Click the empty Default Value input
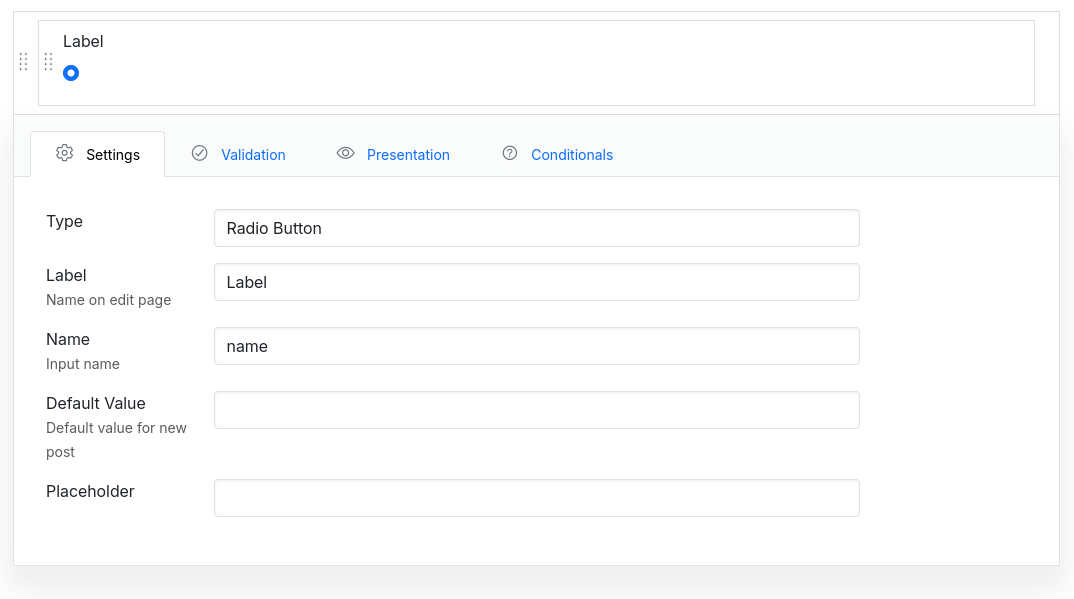The image size is (1074, 599). click(x=536, y=410)
